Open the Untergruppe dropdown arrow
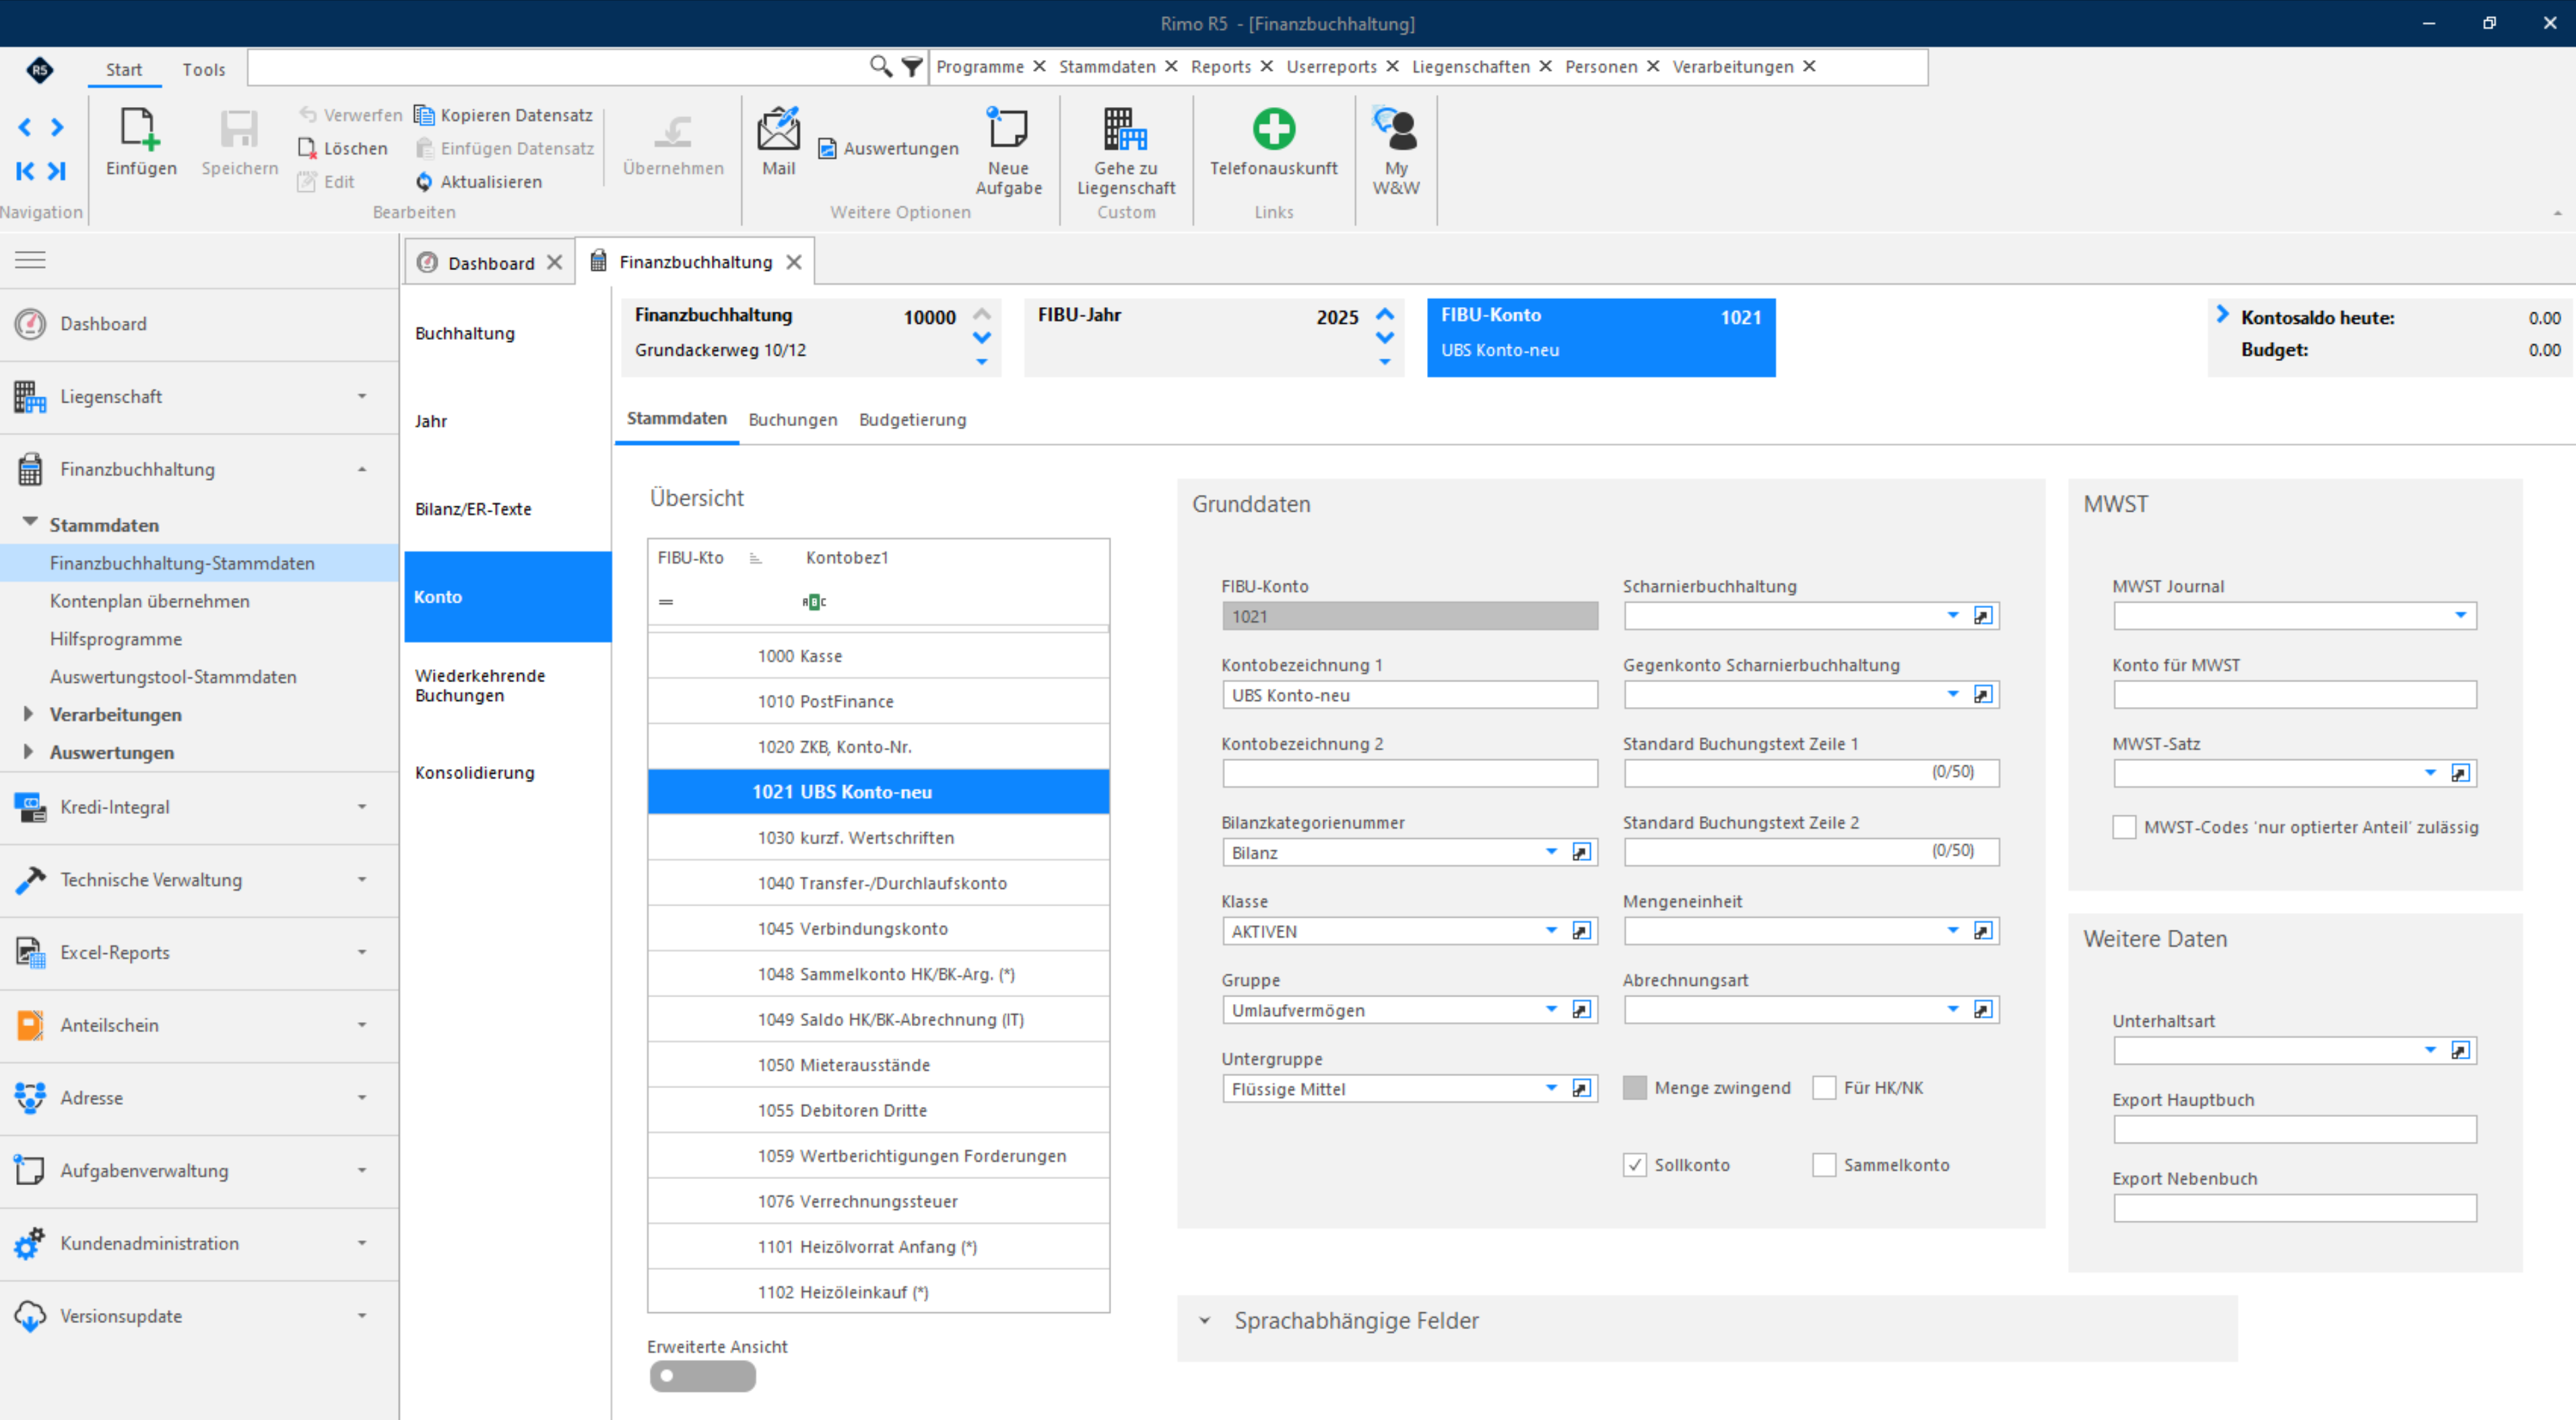The image size is (2576, 1420). 1551,1088
